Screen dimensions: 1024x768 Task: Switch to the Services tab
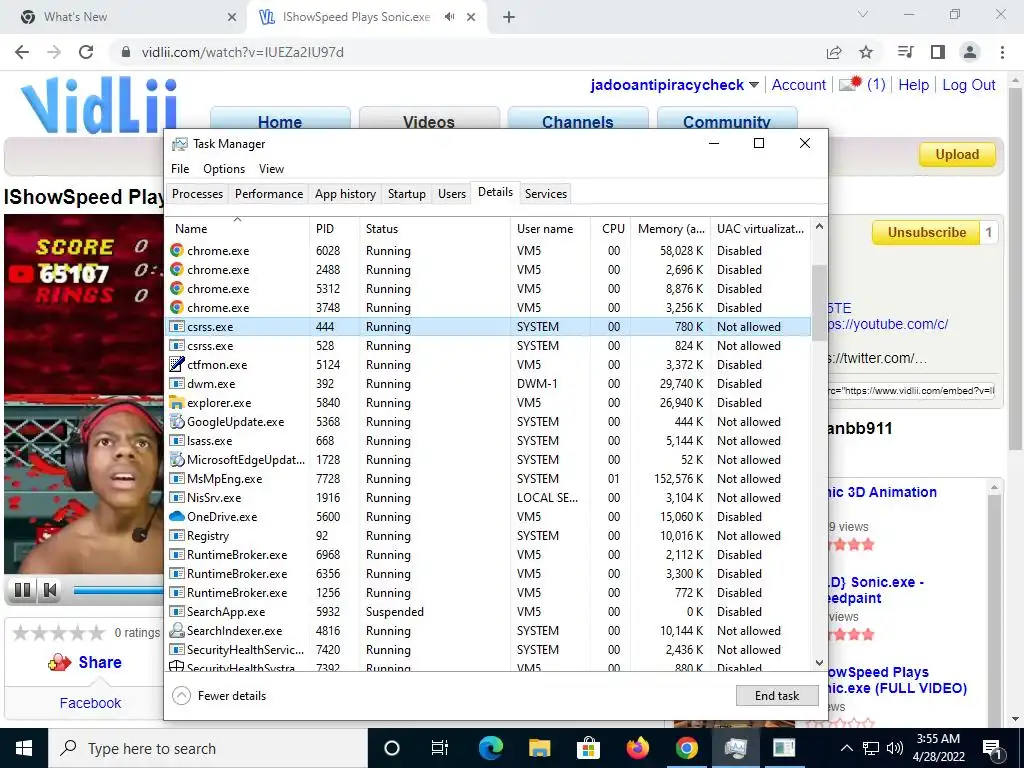546,194
